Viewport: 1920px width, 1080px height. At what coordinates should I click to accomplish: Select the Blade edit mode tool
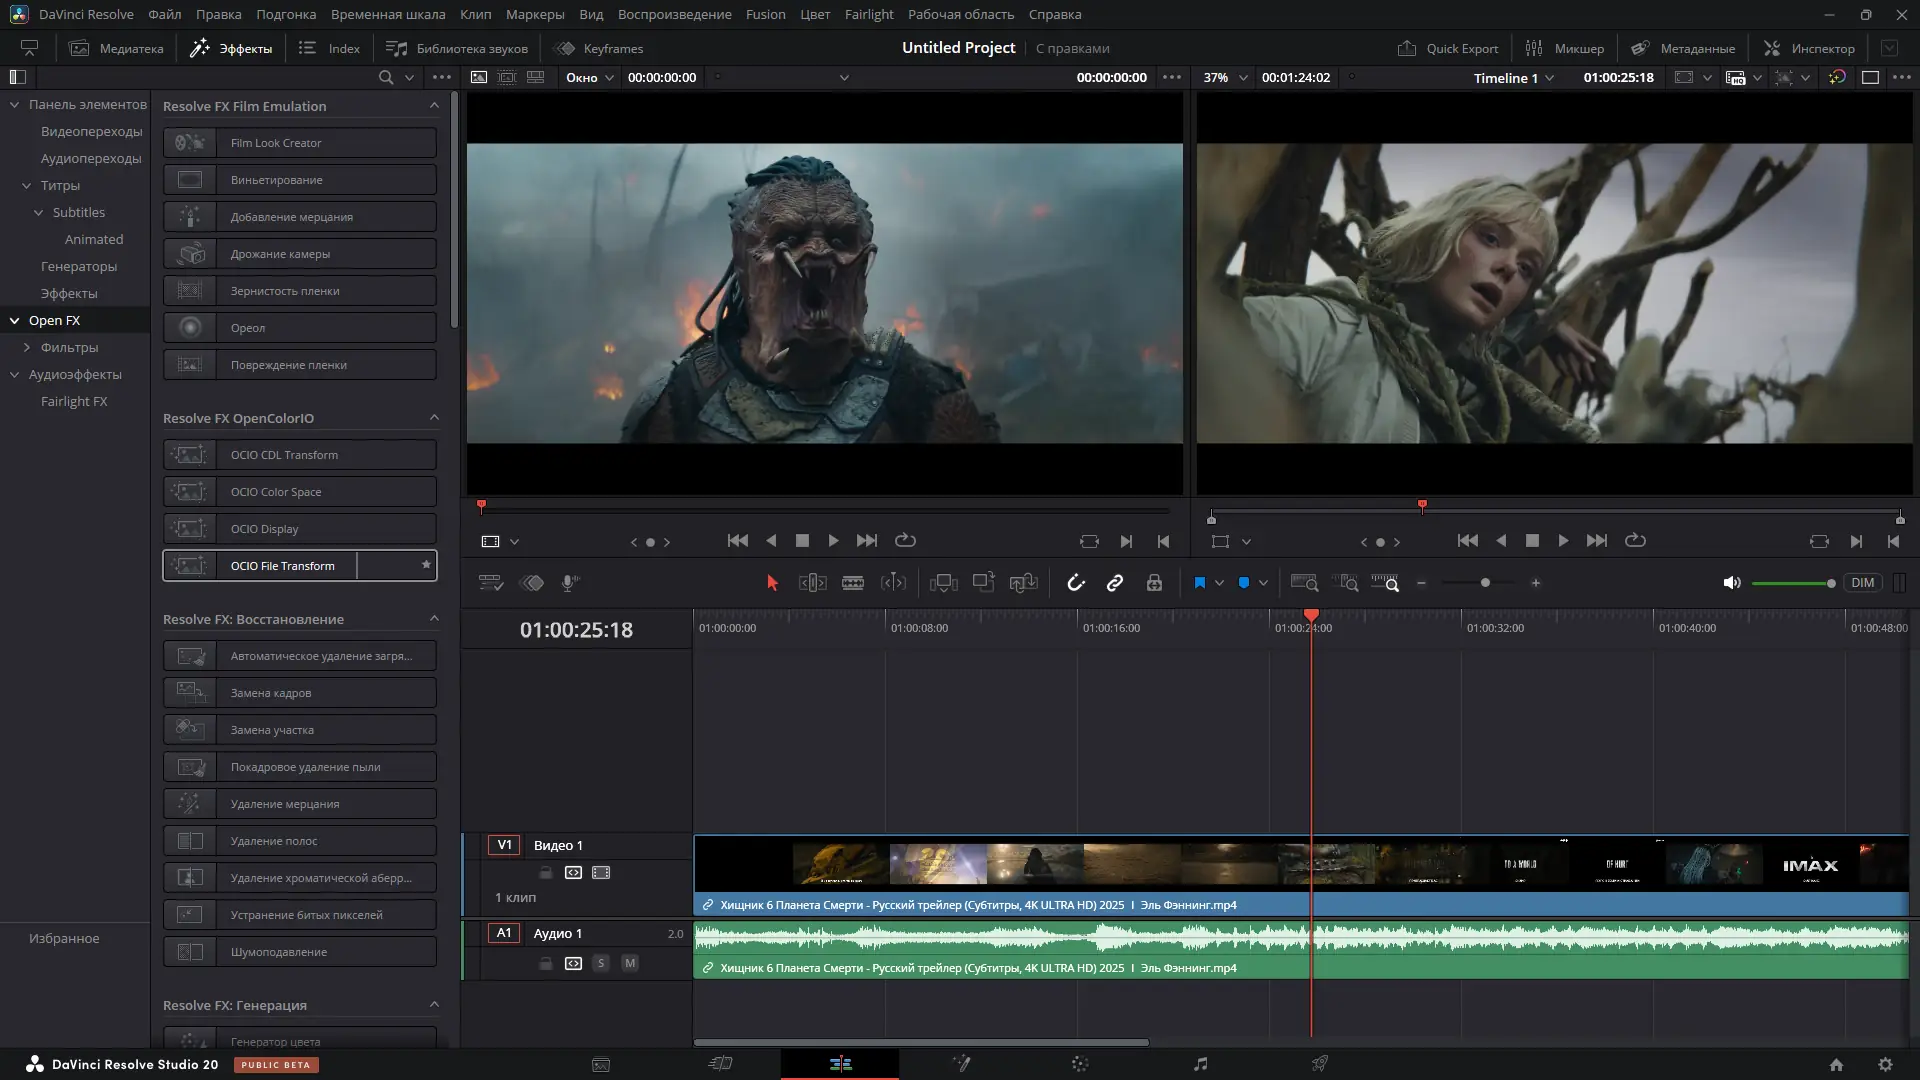pyautogui.click(x=853, y=583)
